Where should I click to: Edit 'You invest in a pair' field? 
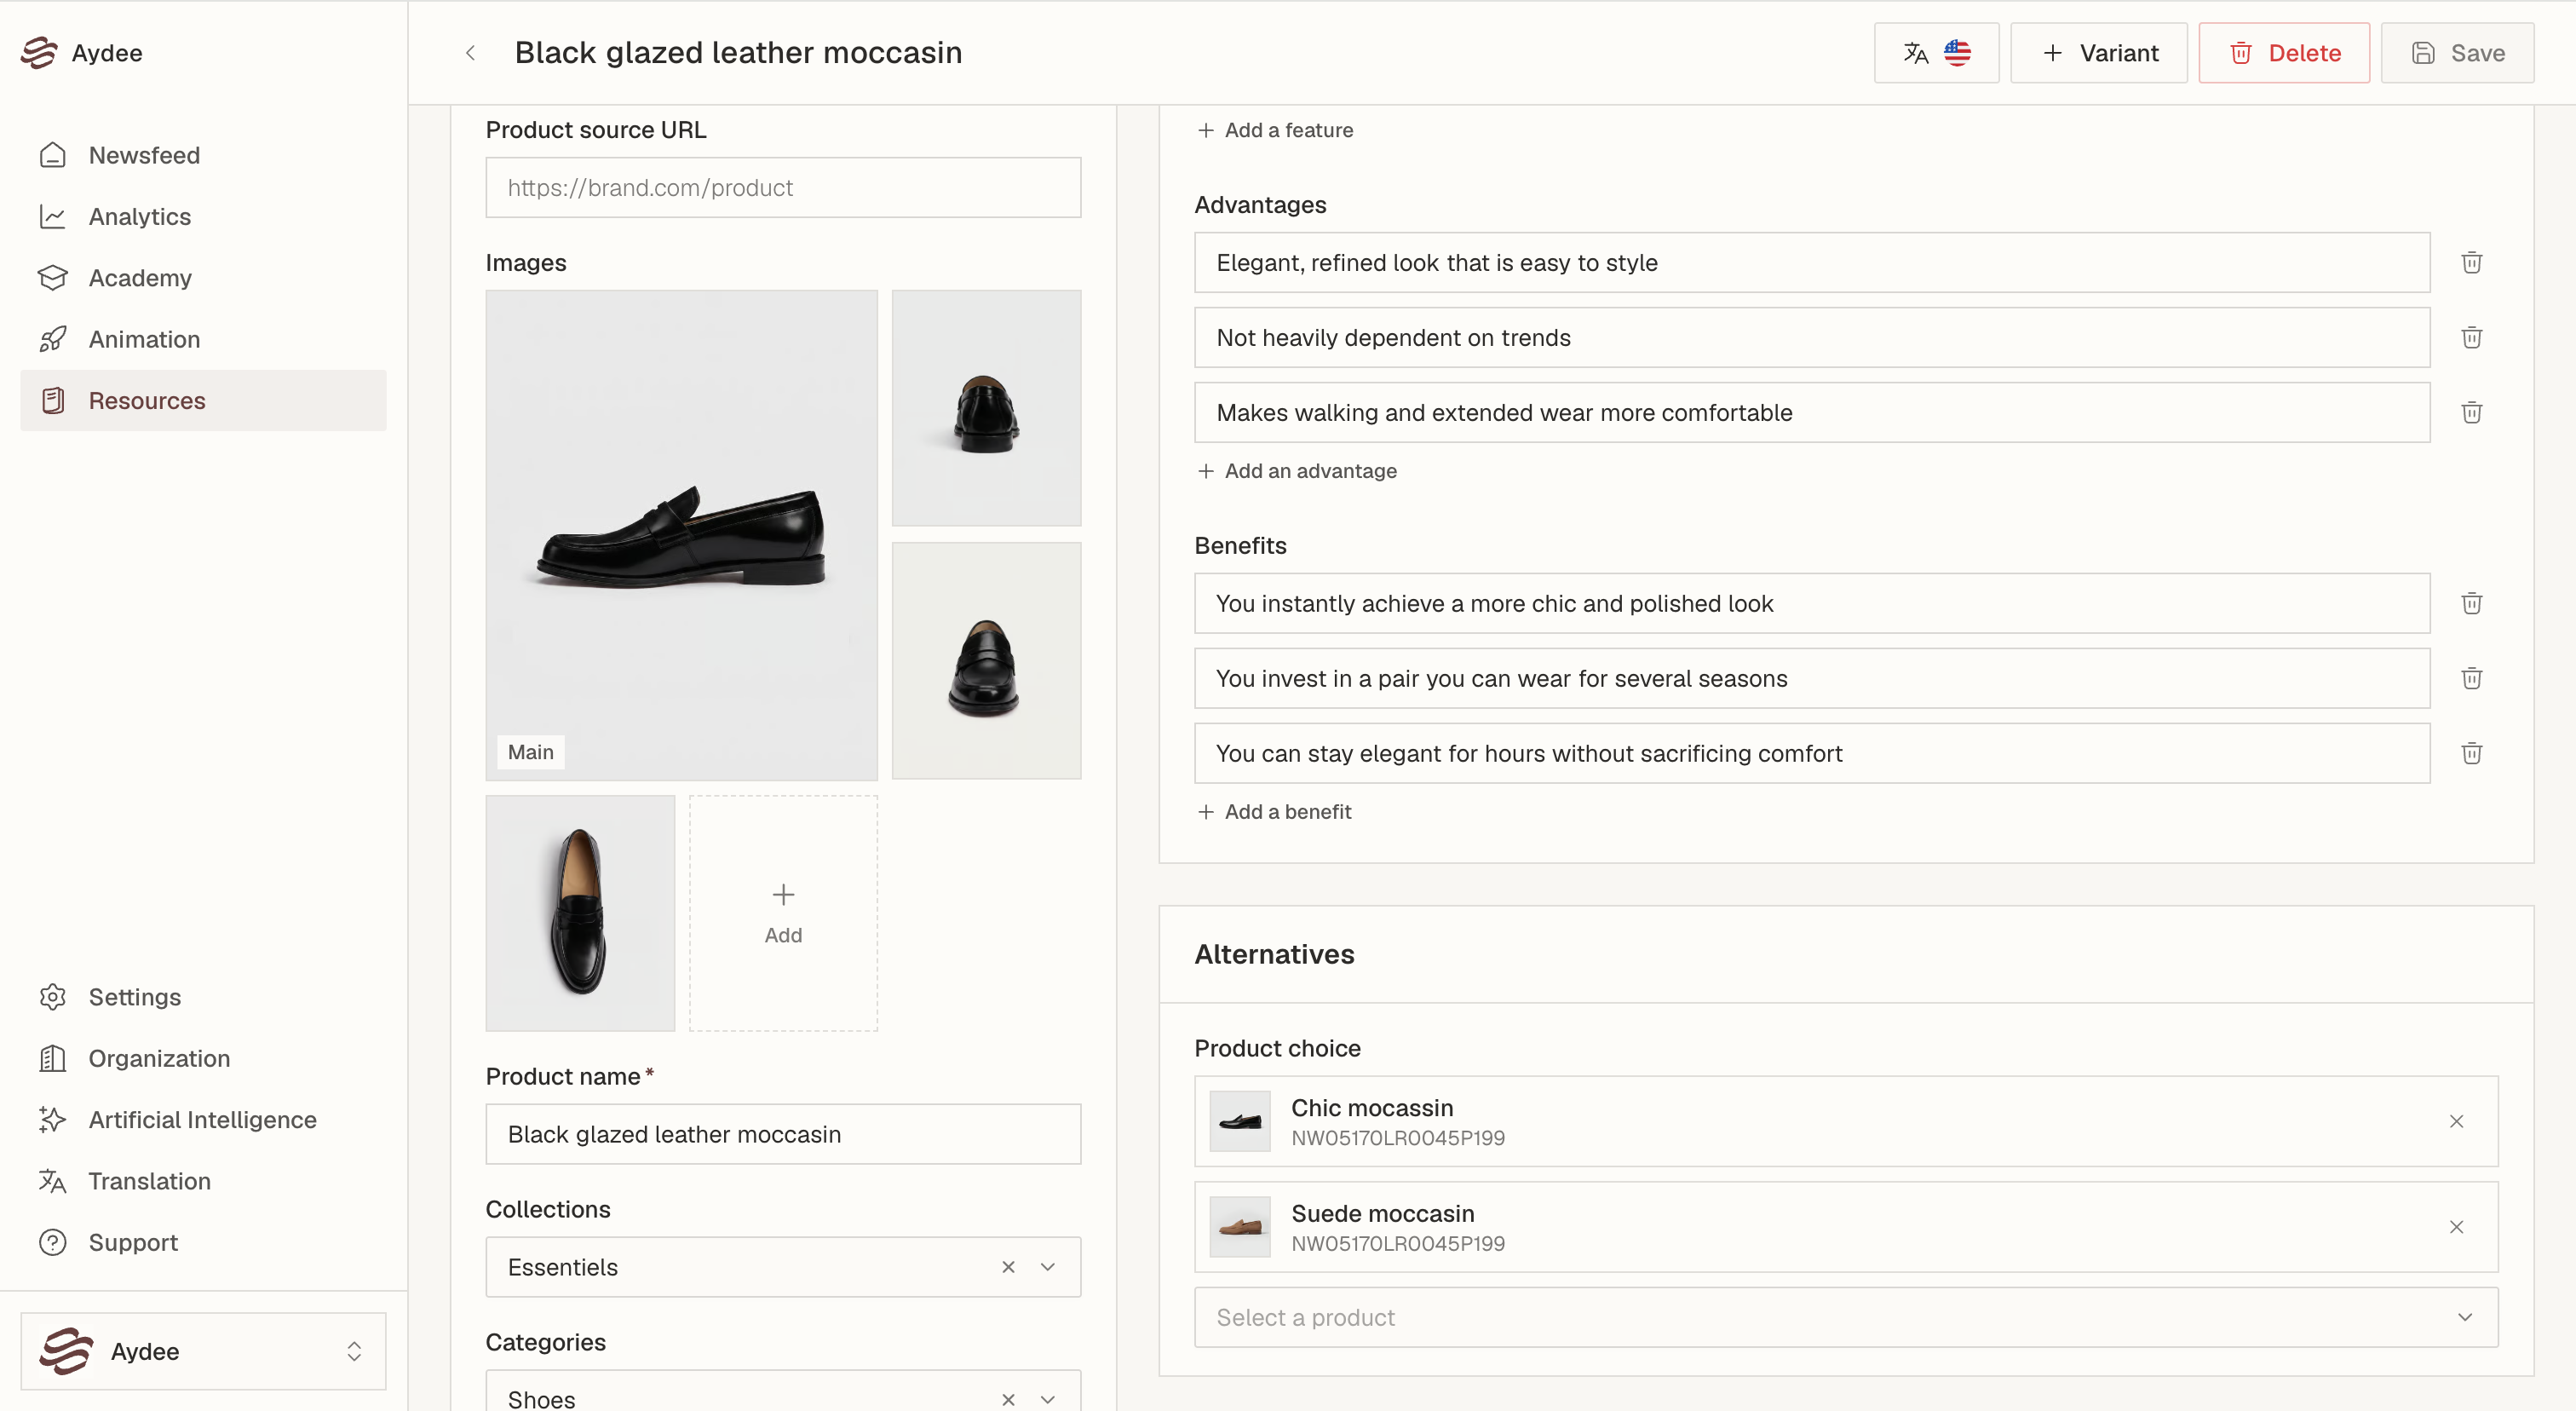(1812, 678)
